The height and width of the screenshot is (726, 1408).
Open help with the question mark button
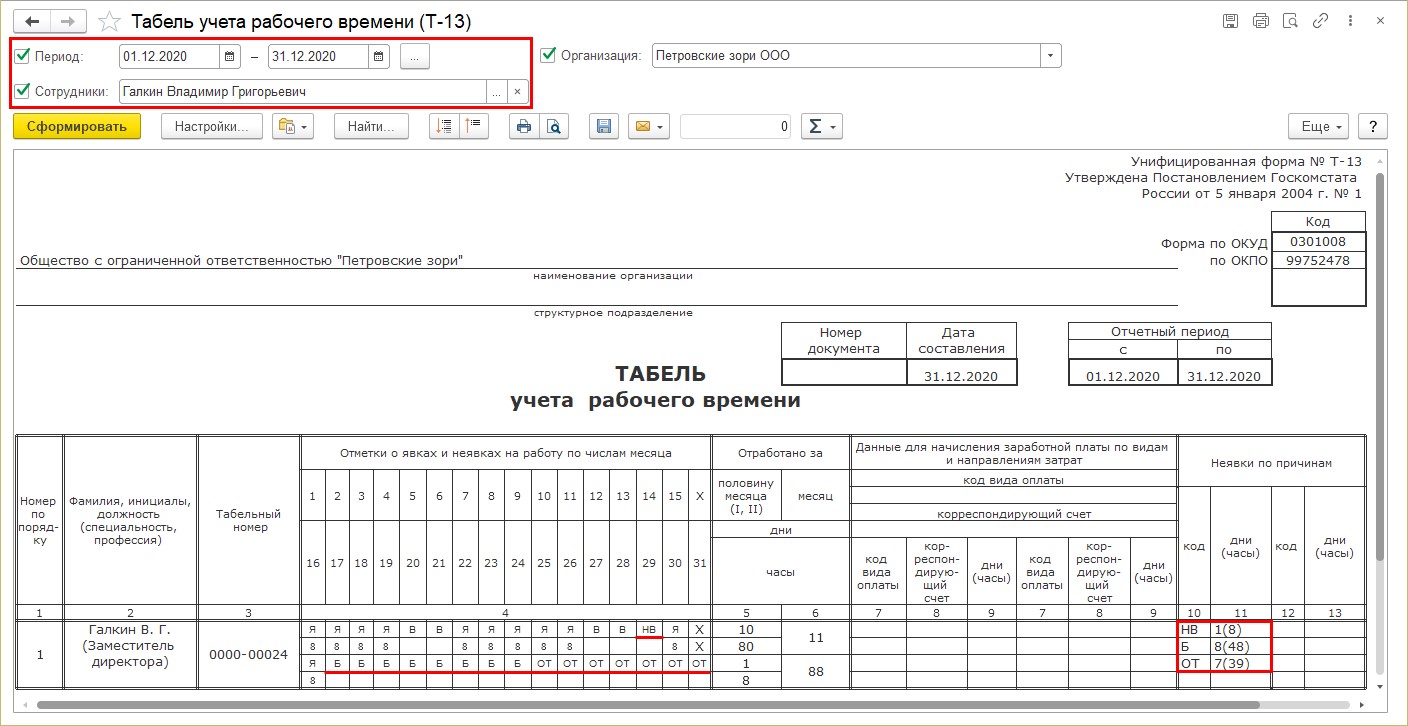tap(1373, 126)
